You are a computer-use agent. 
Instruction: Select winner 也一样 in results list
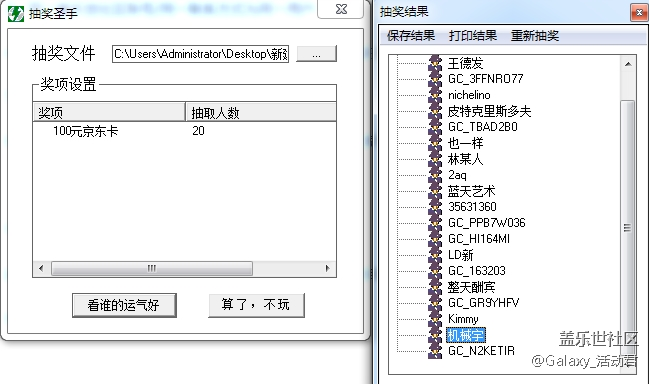pos(465,143)
